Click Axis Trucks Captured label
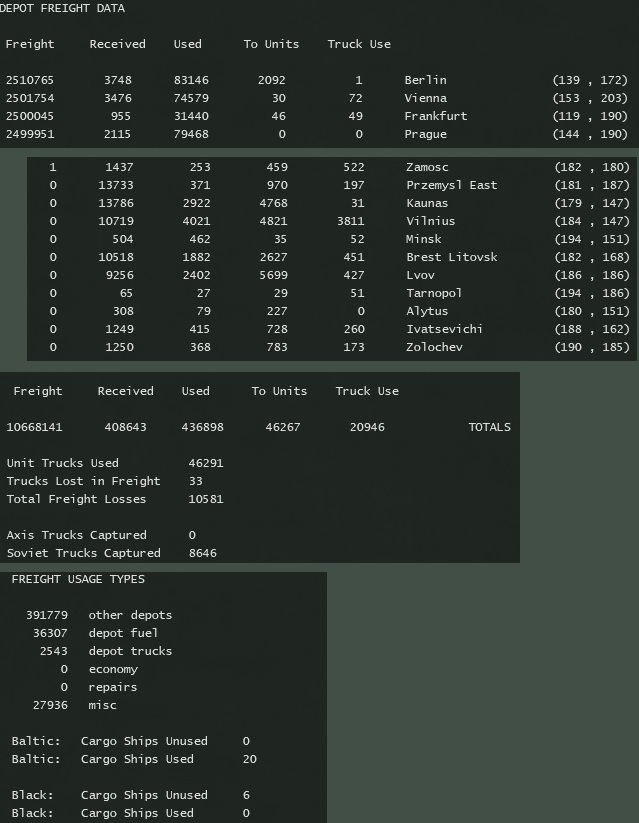 [x=77, y=535]
